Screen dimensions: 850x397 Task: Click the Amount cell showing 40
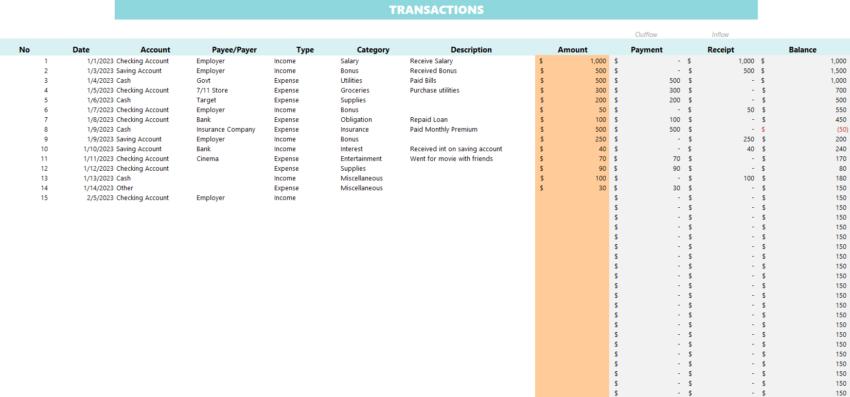click(x=572, y=149)
